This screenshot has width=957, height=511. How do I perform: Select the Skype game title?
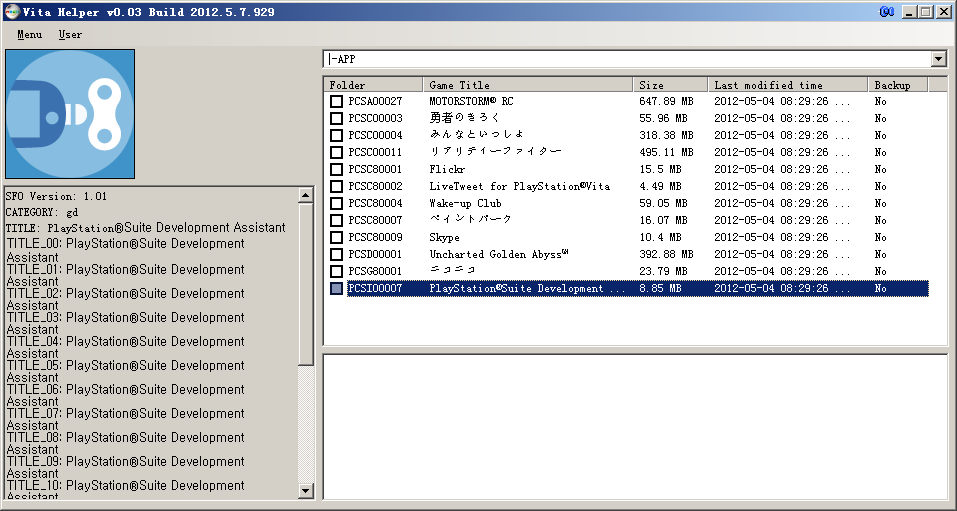pos(444,237)
